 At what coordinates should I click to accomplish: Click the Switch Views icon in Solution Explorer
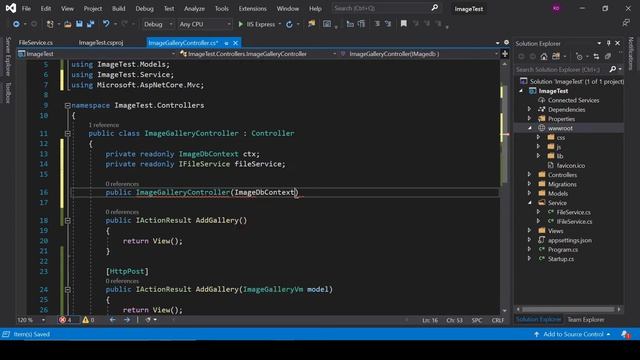[556, 56]
